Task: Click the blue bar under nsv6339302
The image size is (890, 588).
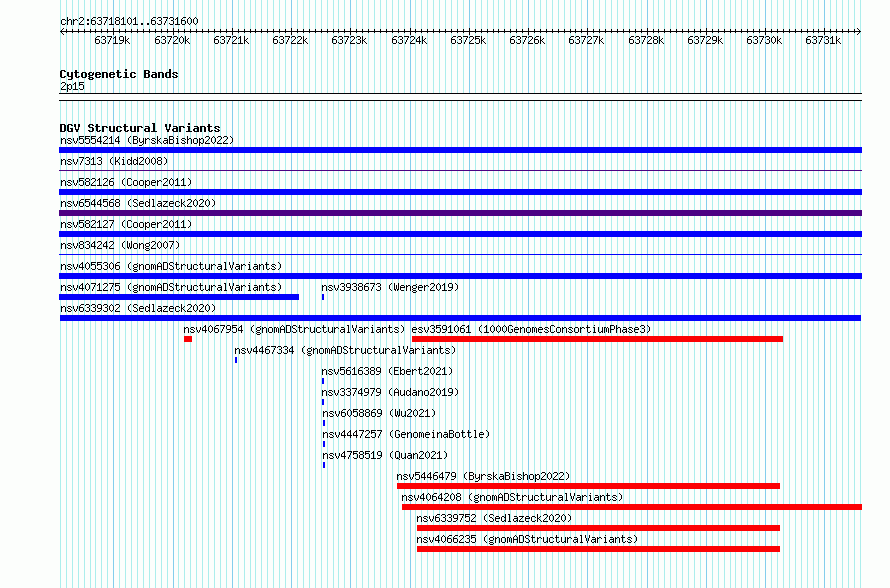Action: [460, 318]
